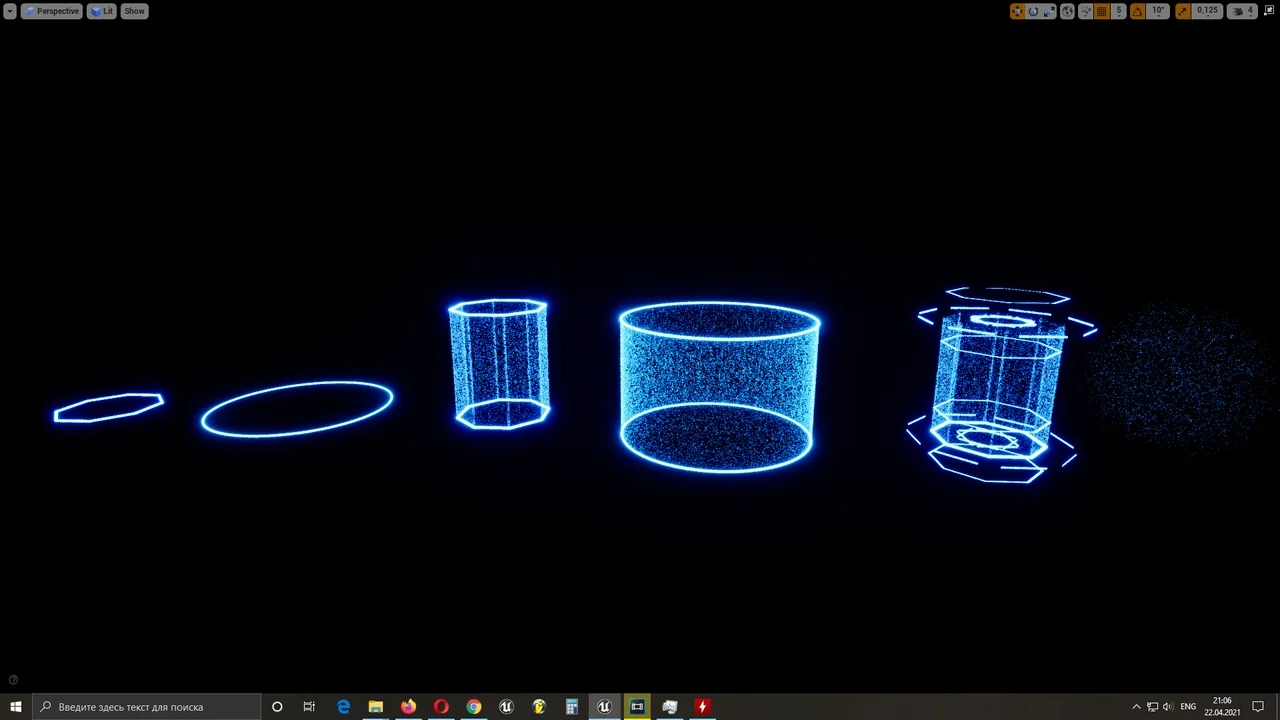Click the Show button in viewport
Image resolution: width=1280 pixels, height=720 pixels.
click(x=134, y=11)
